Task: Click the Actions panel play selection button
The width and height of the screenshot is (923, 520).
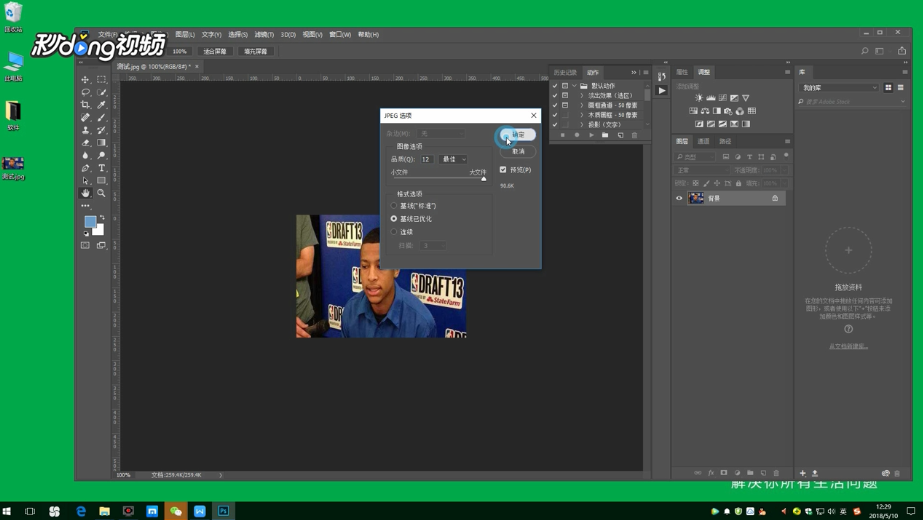Action: click(591, 135)
